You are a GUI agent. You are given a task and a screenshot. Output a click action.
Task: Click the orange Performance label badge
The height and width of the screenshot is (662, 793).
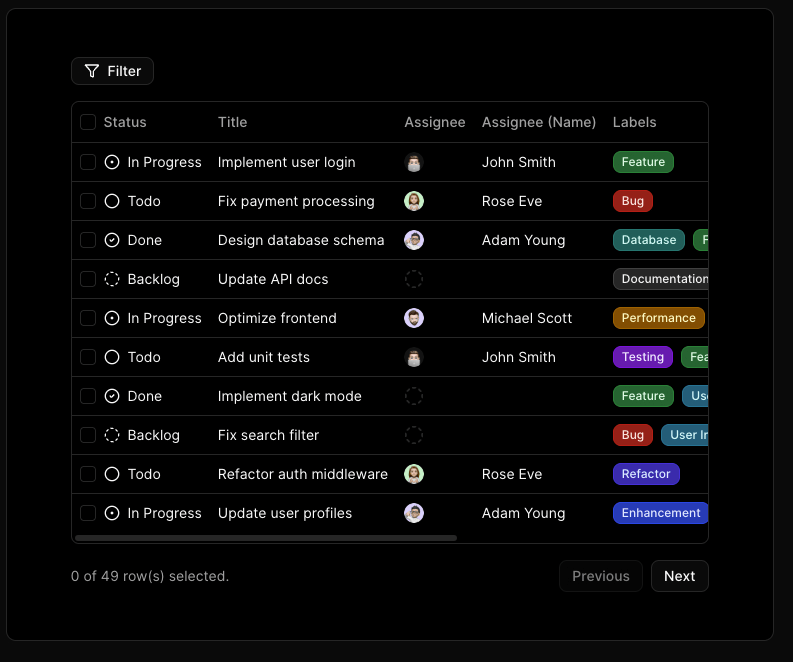coord(658,318)
